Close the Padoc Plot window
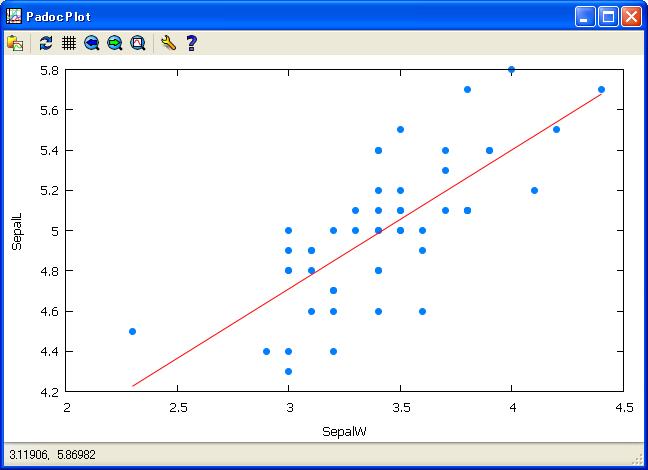 pyautogui.click(x=631, y=16)
